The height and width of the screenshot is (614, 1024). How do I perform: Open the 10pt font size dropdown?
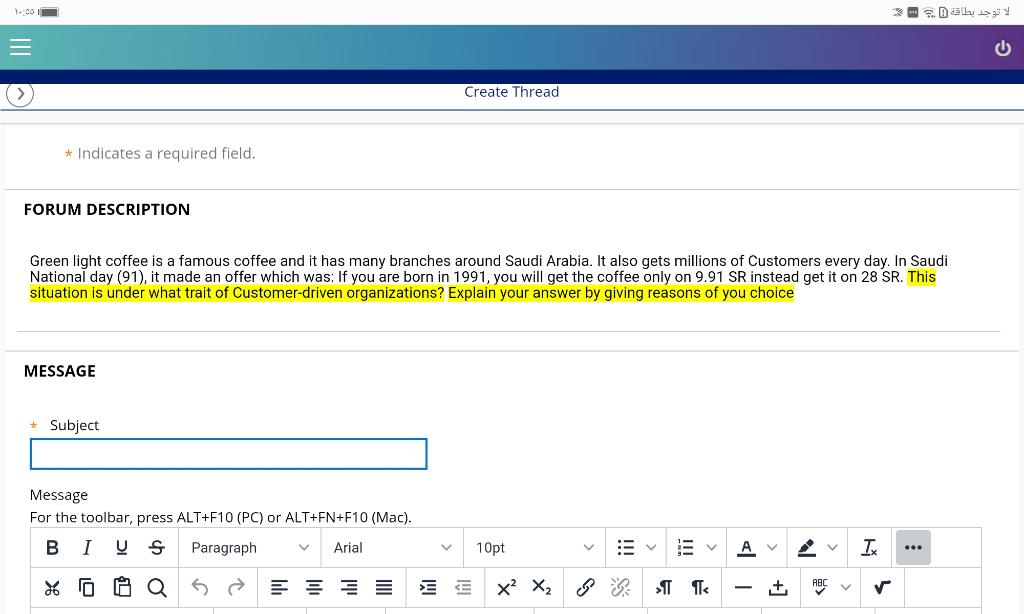pyautogui.click(x=533, y=547)
